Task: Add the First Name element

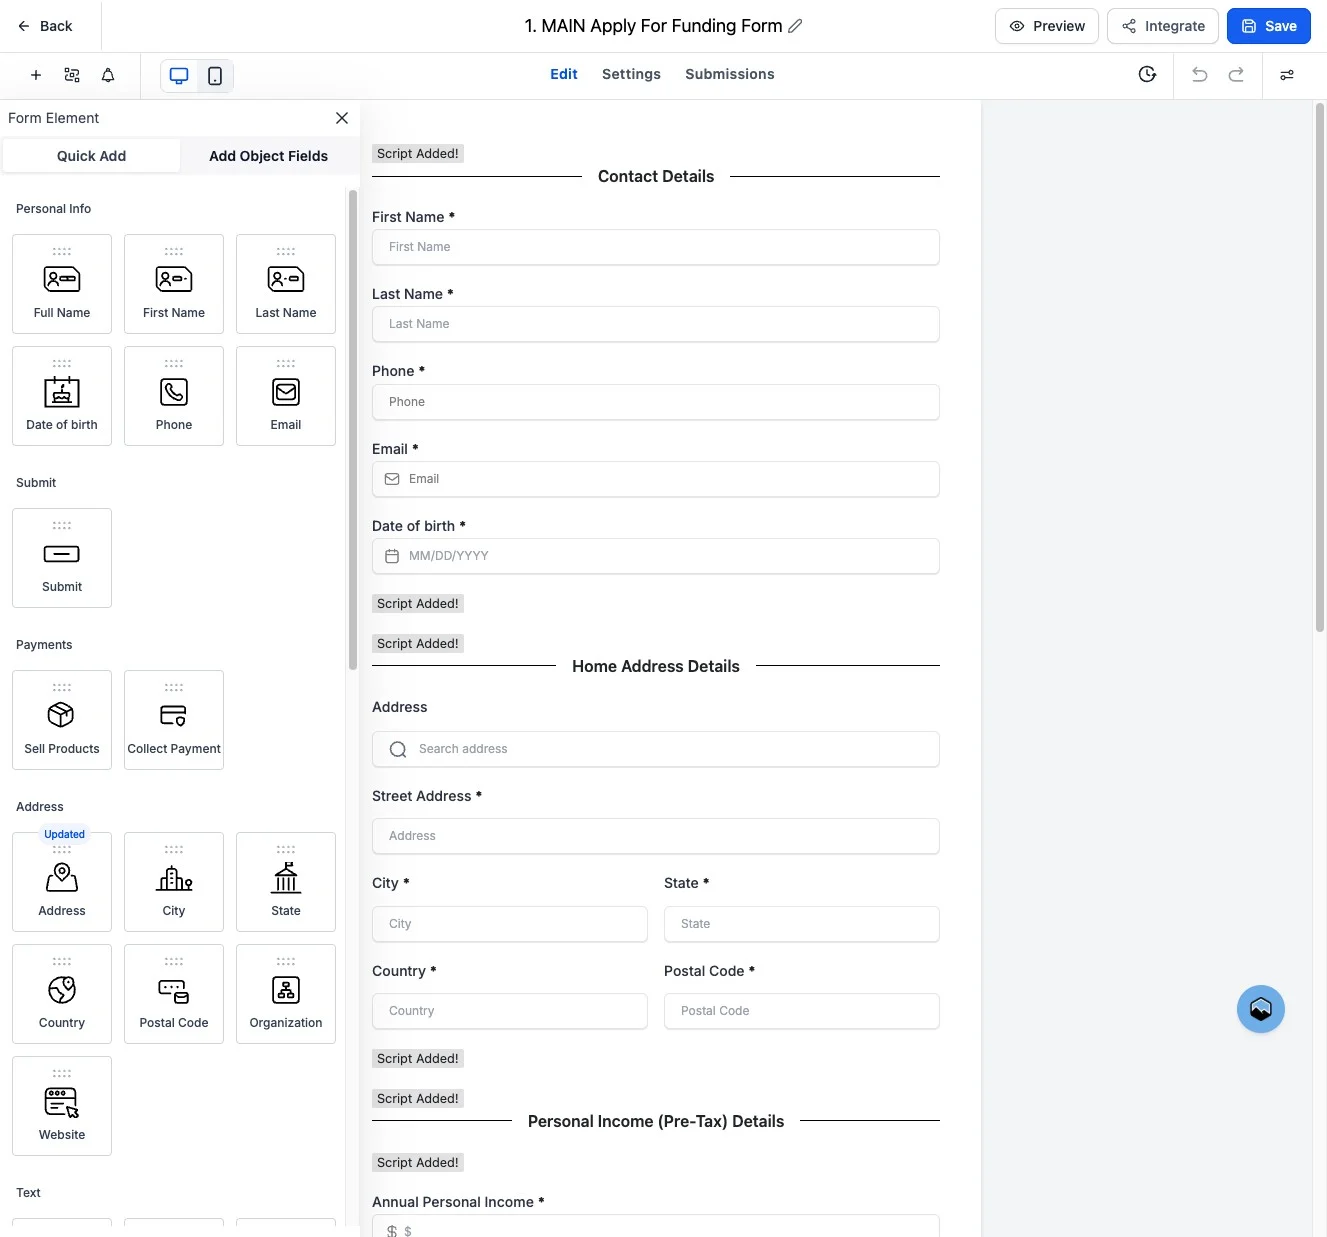Action: coord(174,284)
